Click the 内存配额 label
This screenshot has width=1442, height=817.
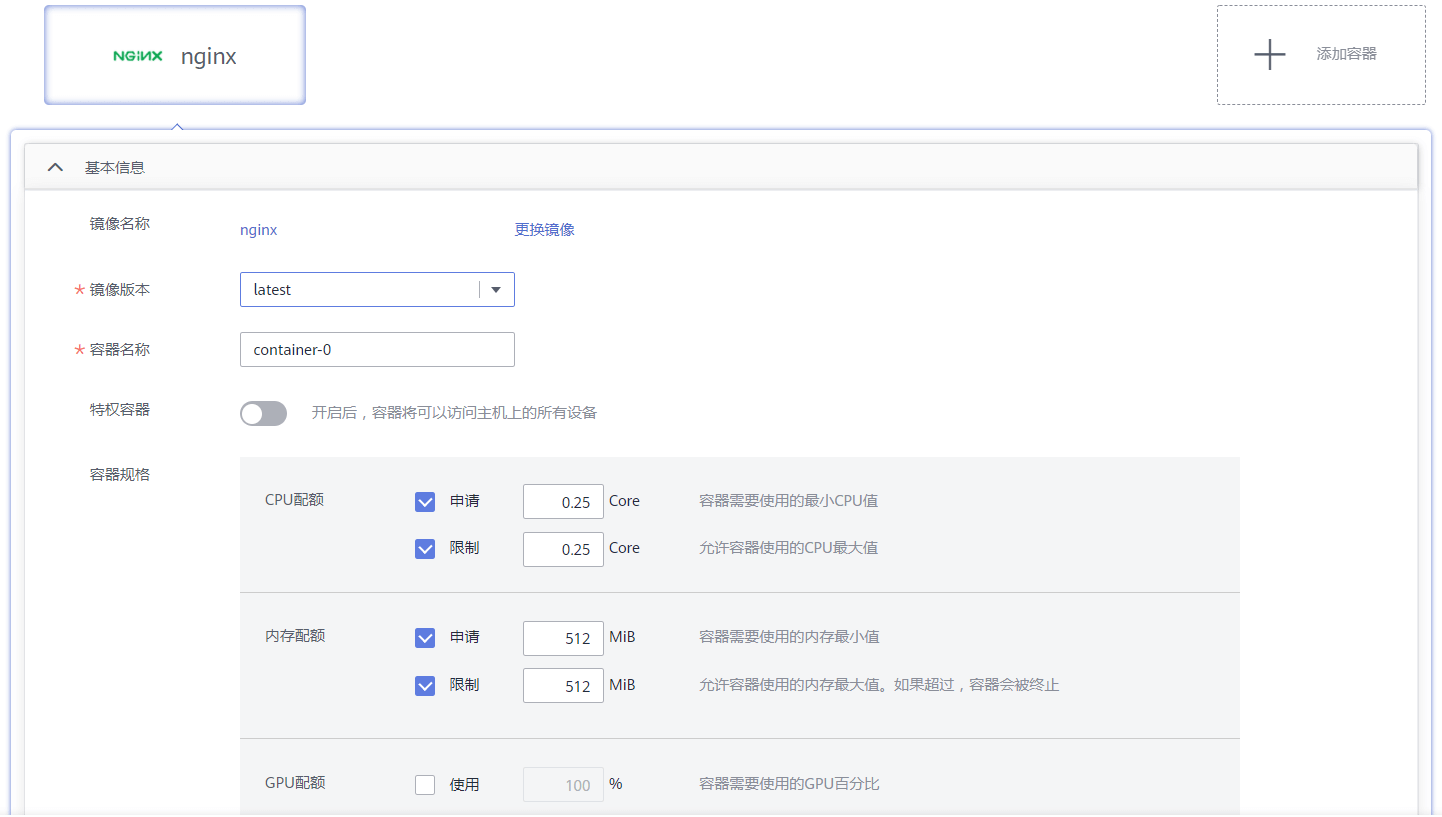pos(295,635)
